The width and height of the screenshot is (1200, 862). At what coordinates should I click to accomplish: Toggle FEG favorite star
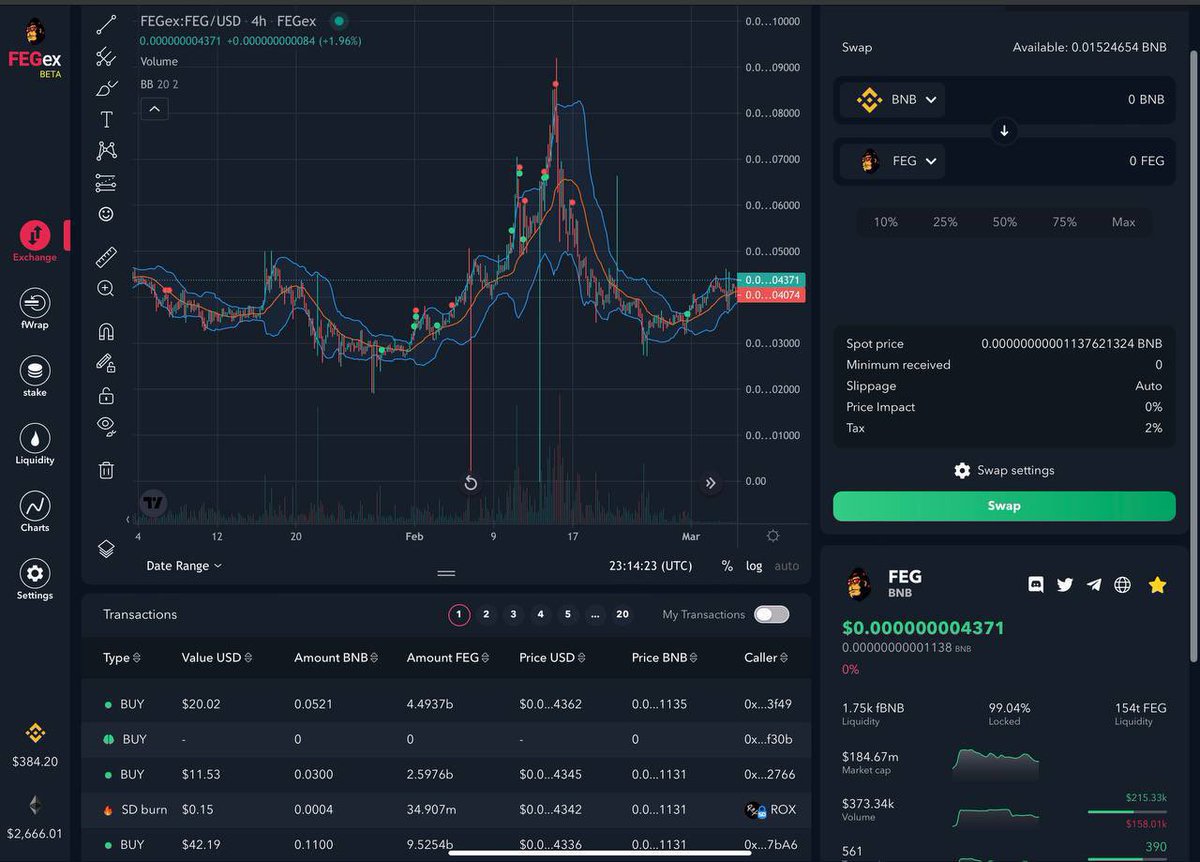(x=1157, y=585)
